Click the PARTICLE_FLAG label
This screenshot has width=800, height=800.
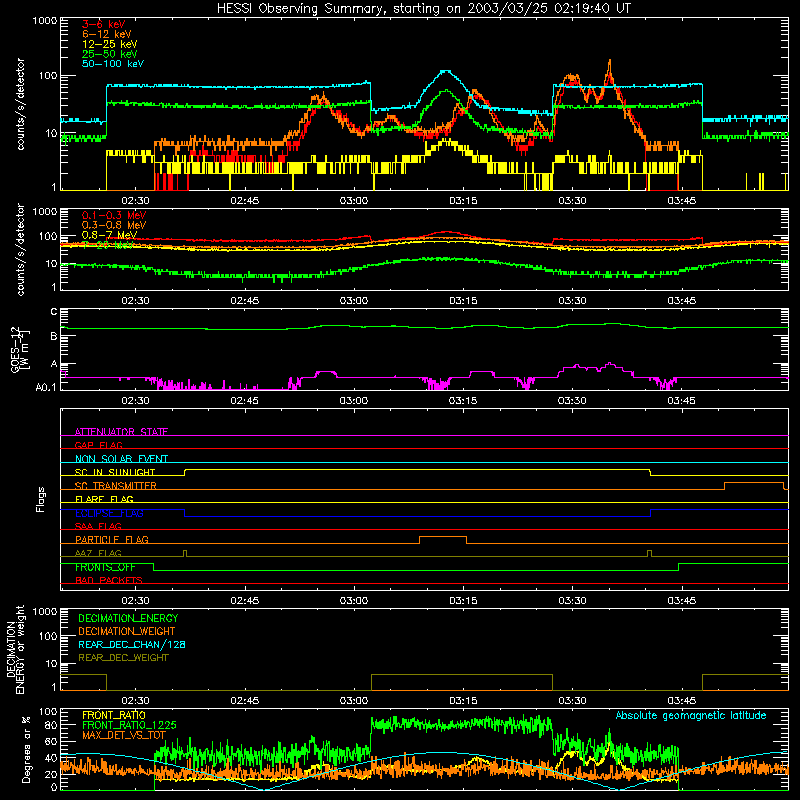click(x=112, y=539)
